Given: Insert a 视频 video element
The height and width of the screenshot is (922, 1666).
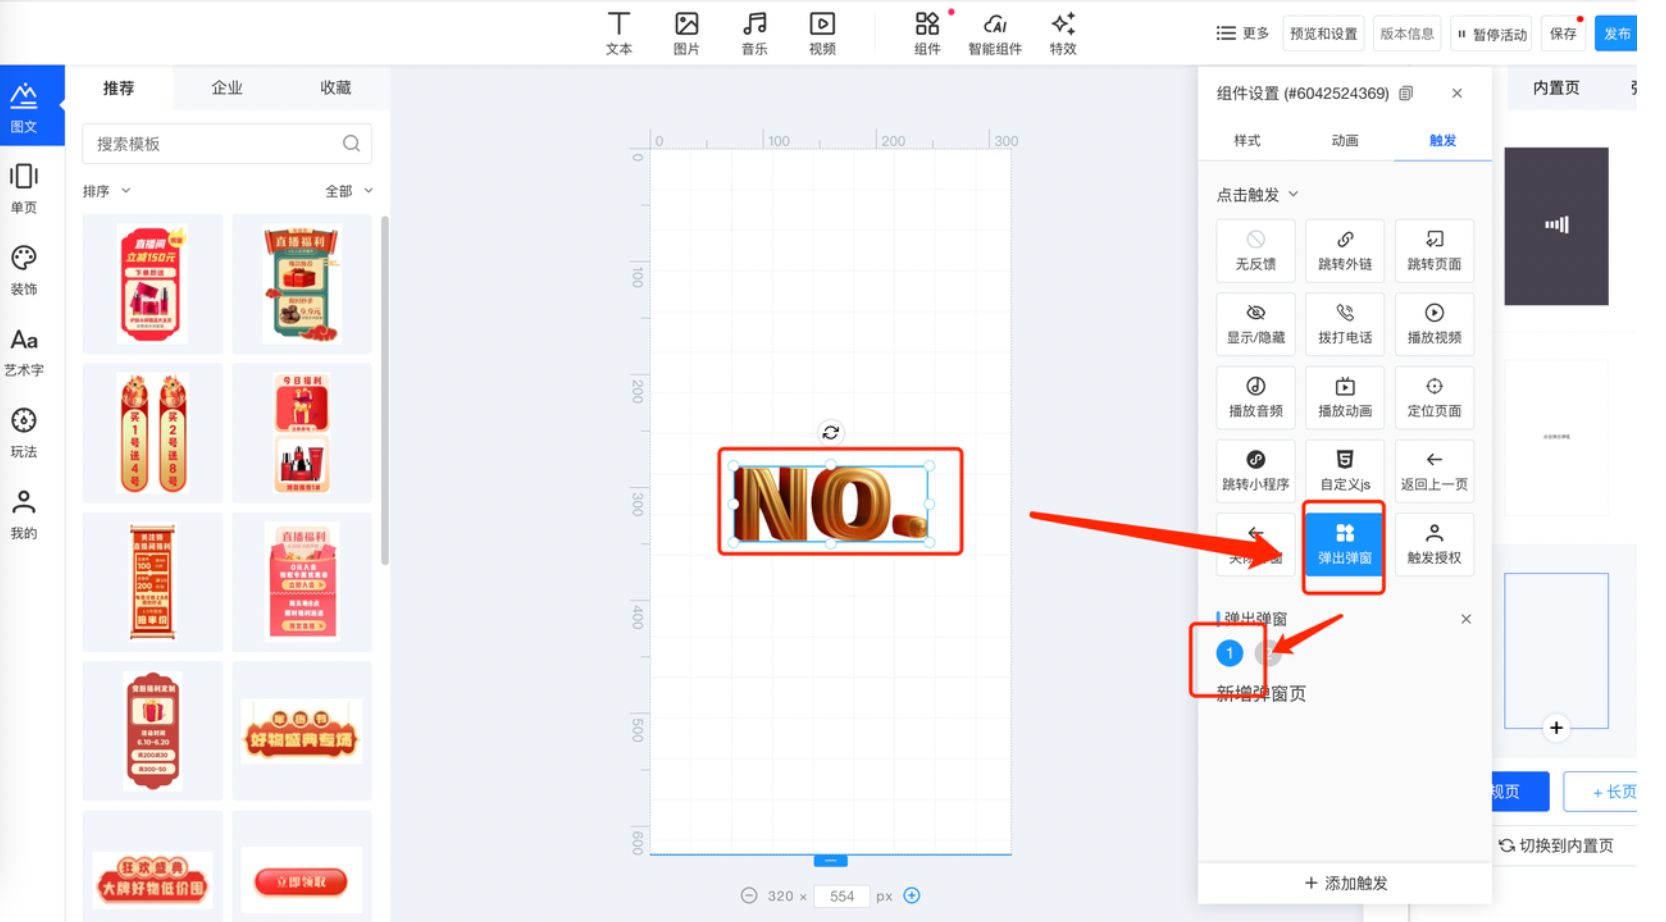Looking at the screenshot, I should pos(822,33).
